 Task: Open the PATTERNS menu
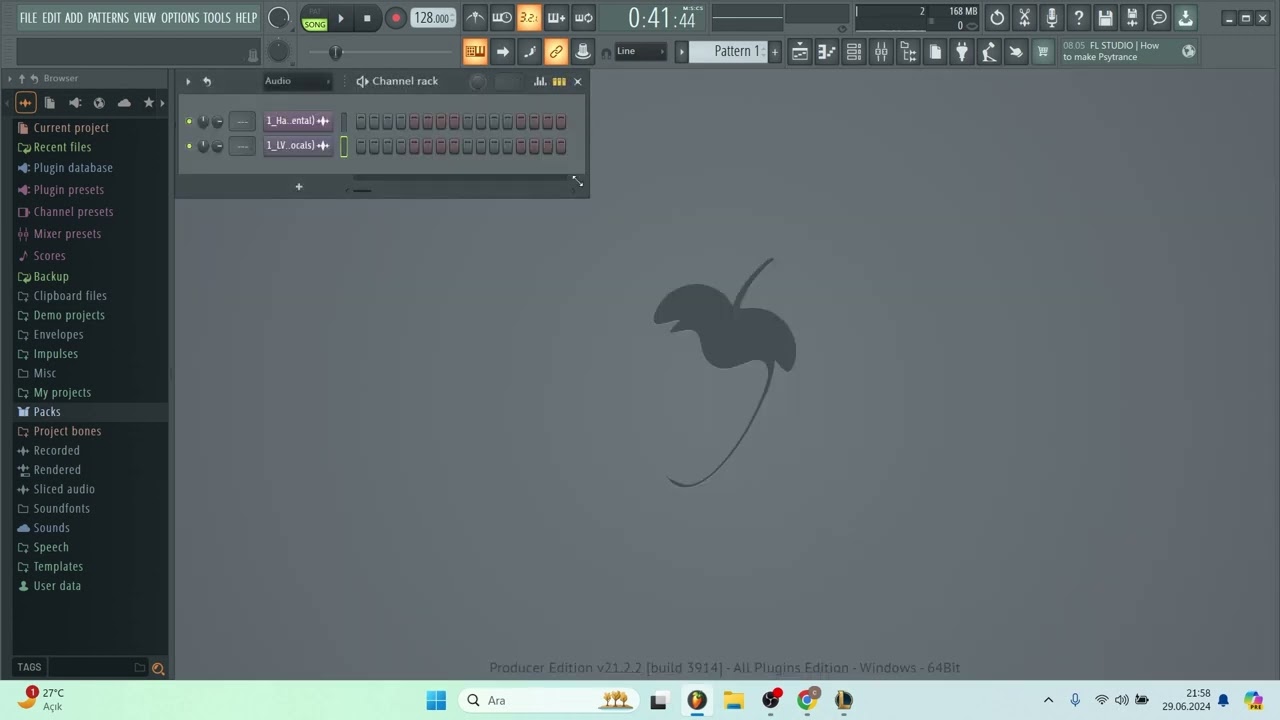tap(108, 18)
